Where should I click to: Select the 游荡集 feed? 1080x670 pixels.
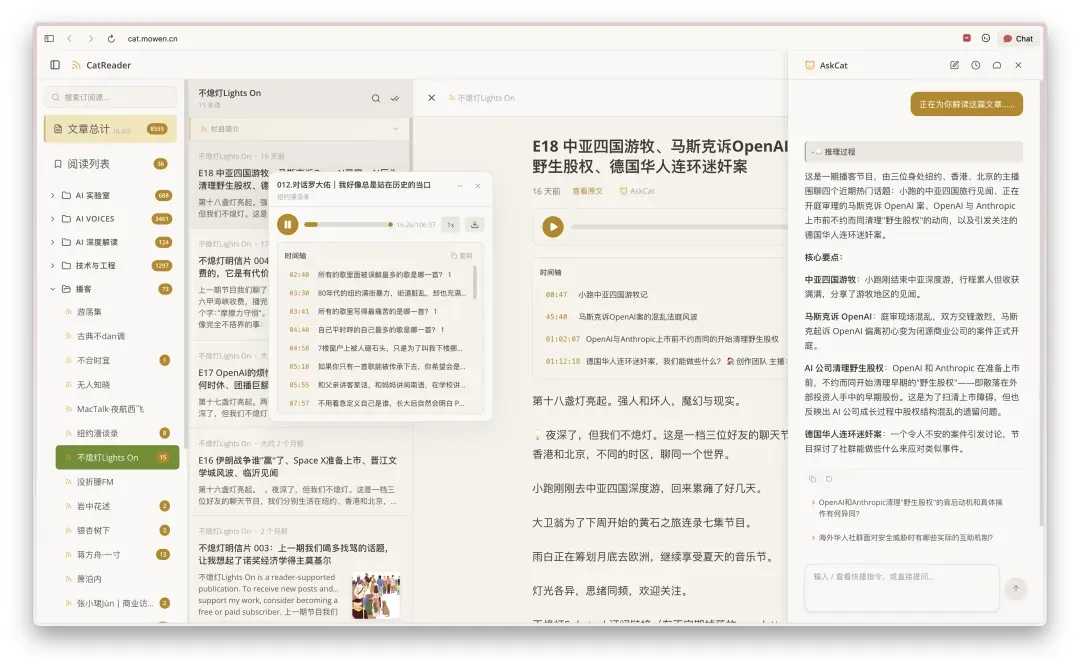pyautogui.click(x=117, y=312)
